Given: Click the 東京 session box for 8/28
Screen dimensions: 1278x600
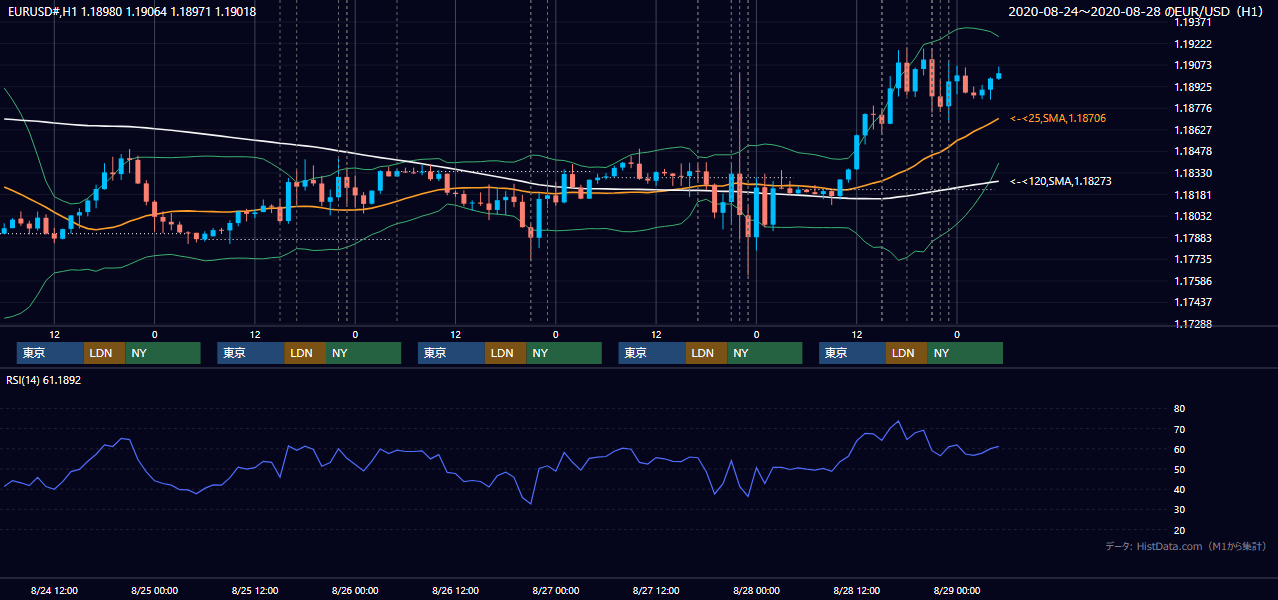Looking at the screenshot, I should pyautogui.click(x=852, y=353).
